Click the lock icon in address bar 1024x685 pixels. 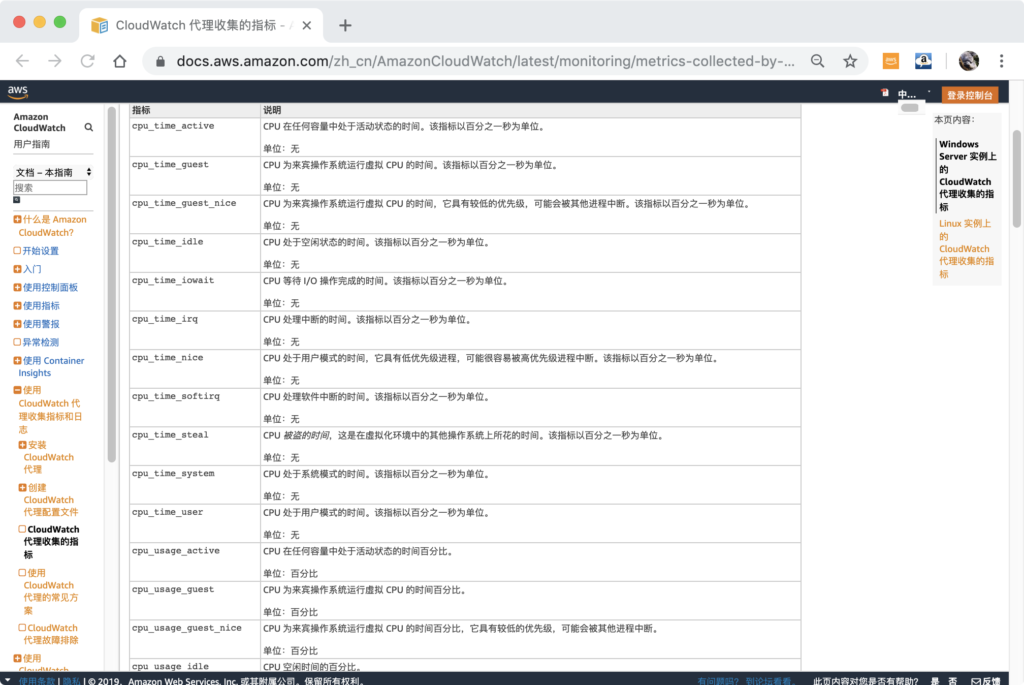tap(160, 61)
